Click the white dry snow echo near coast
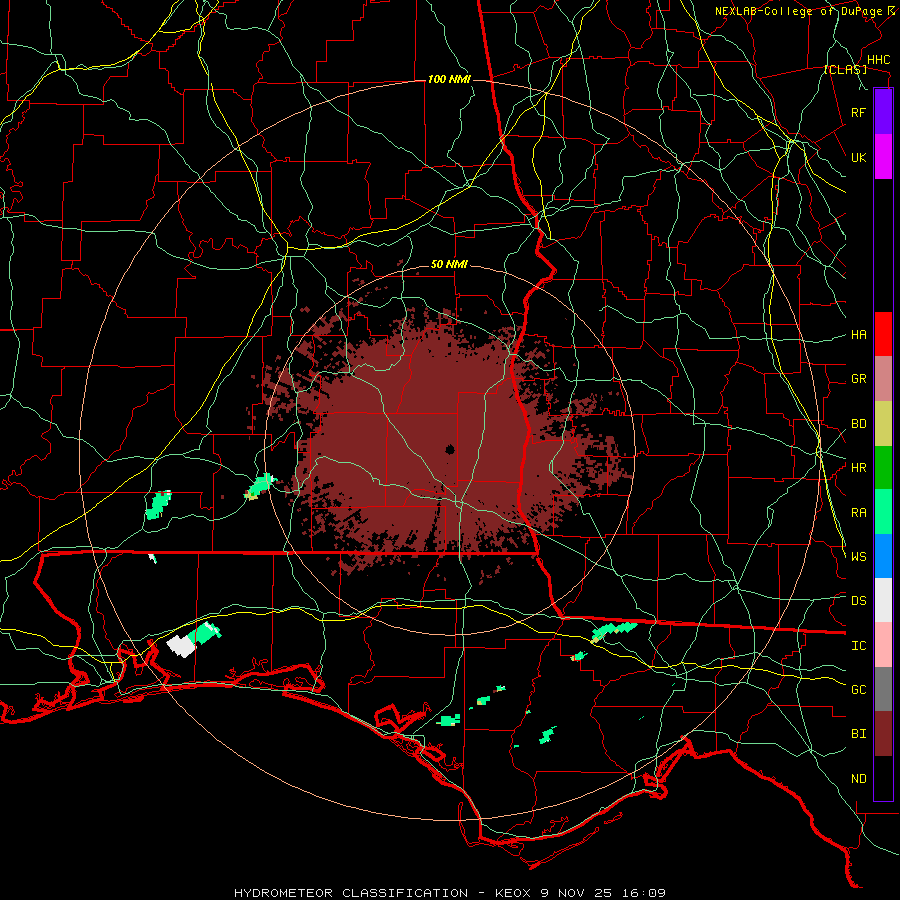This screenshot has width=900, height=900. [181, 646]
